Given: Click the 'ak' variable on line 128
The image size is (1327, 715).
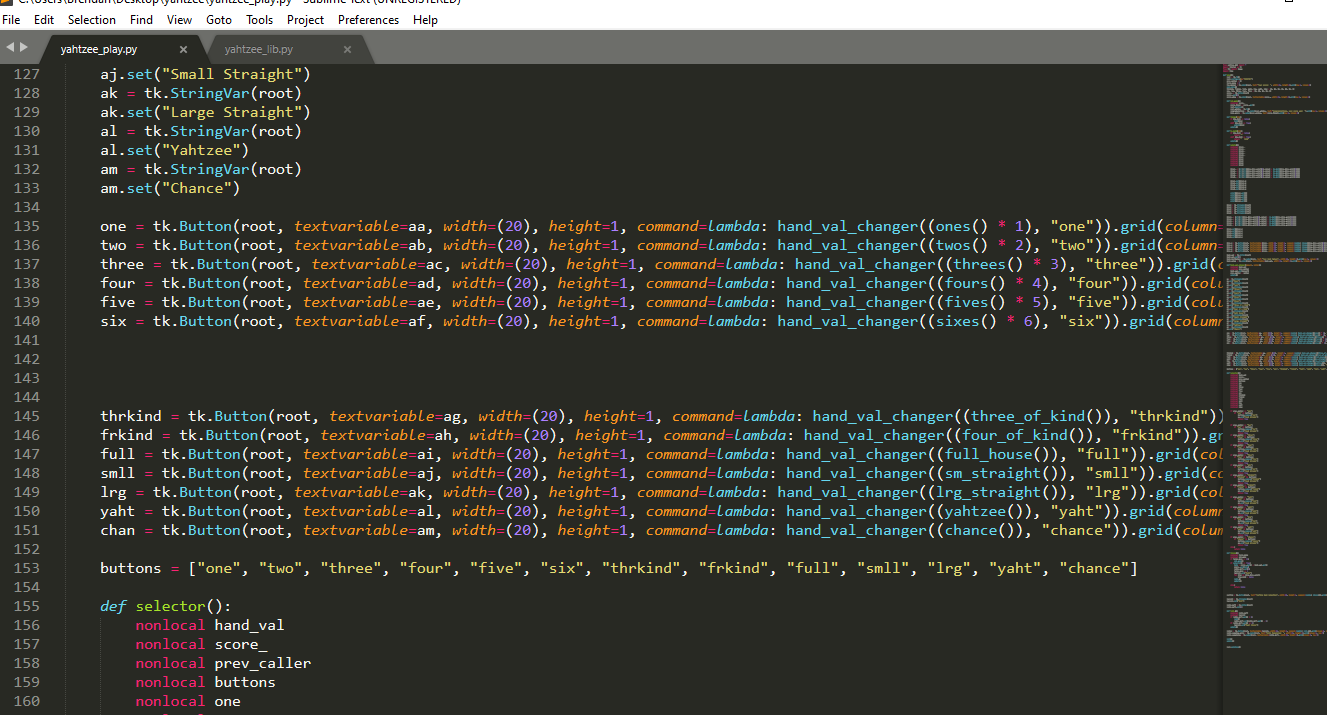Looking at the screenshot, I should click(109, 93).
